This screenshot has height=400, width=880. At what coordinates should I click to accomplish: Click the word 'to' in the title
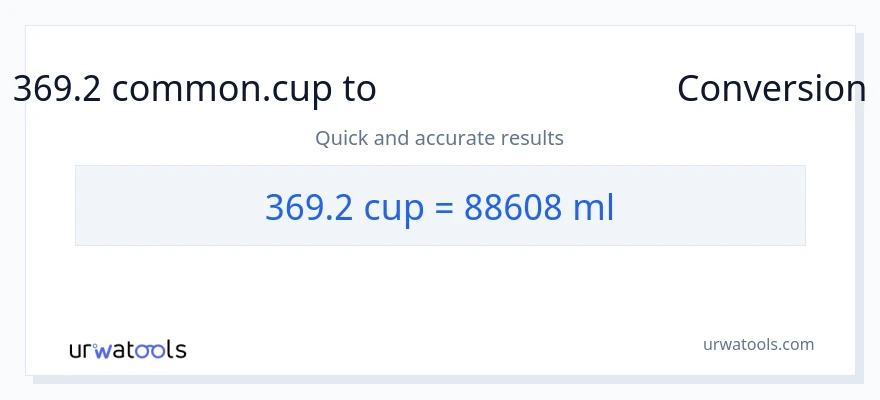point(360,89)
